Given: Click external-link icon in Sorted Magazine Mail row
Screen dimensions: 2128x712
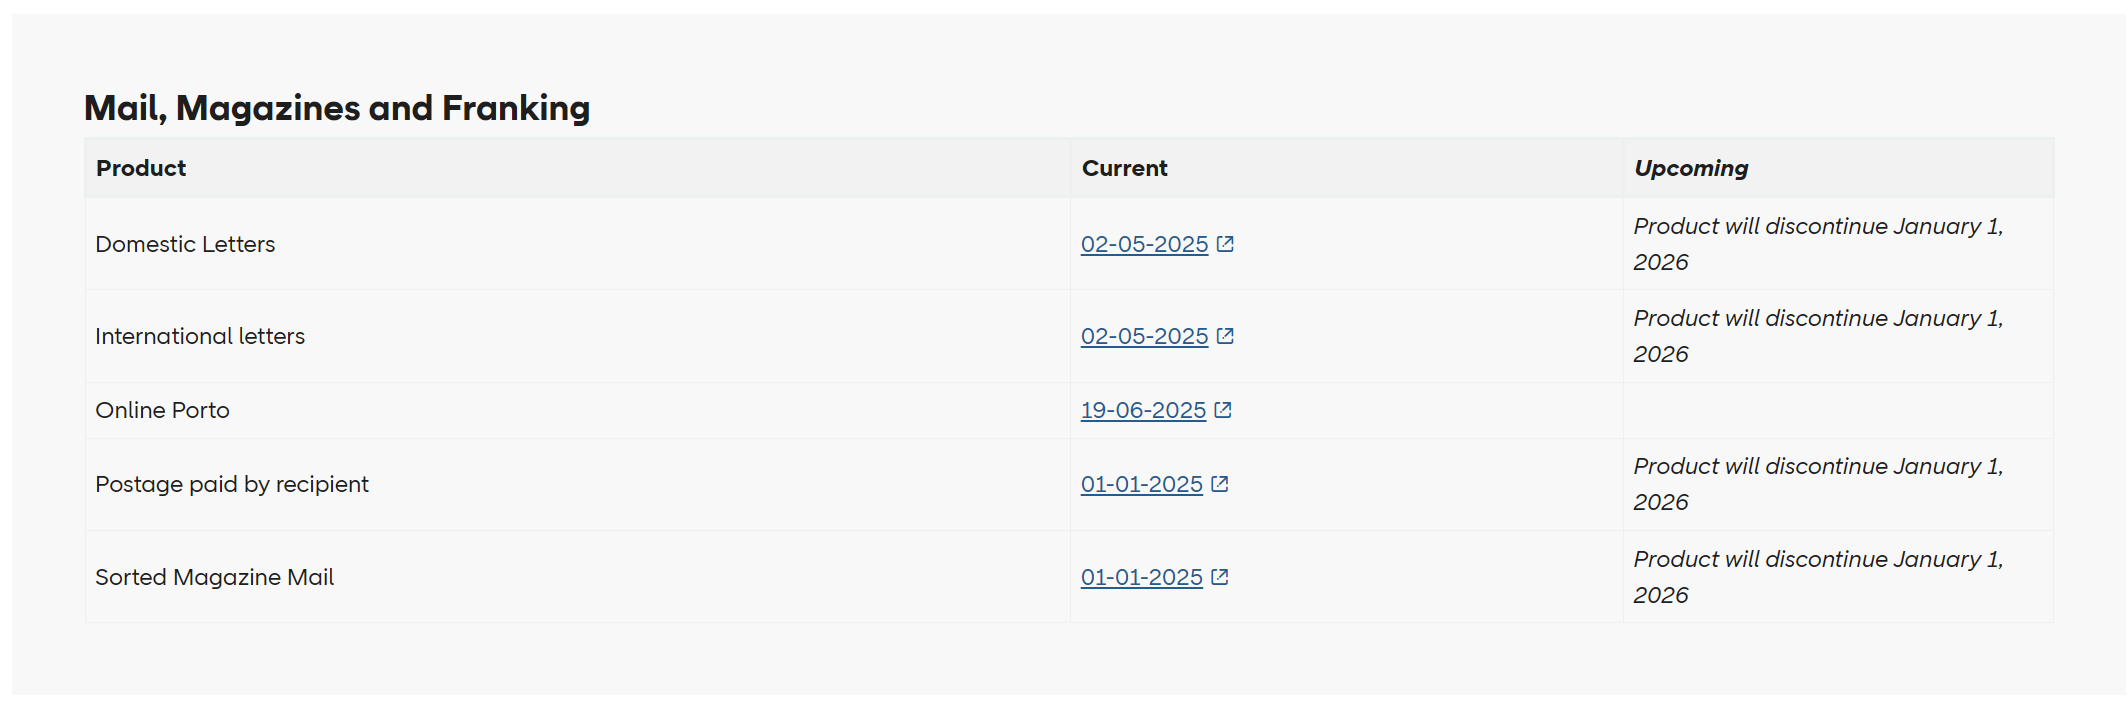Looking at the screenshot, I should [x=1220, y=577].
